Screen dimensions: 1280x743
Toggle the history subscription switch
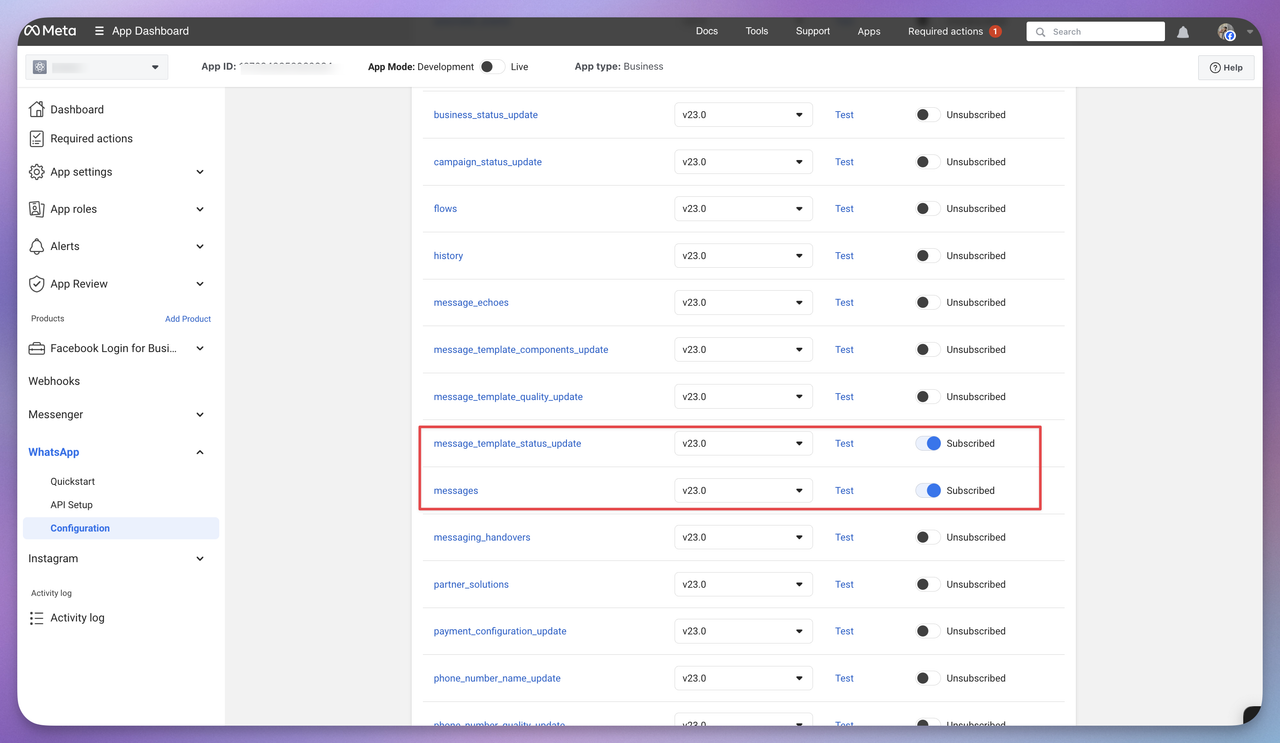(927, 256)
